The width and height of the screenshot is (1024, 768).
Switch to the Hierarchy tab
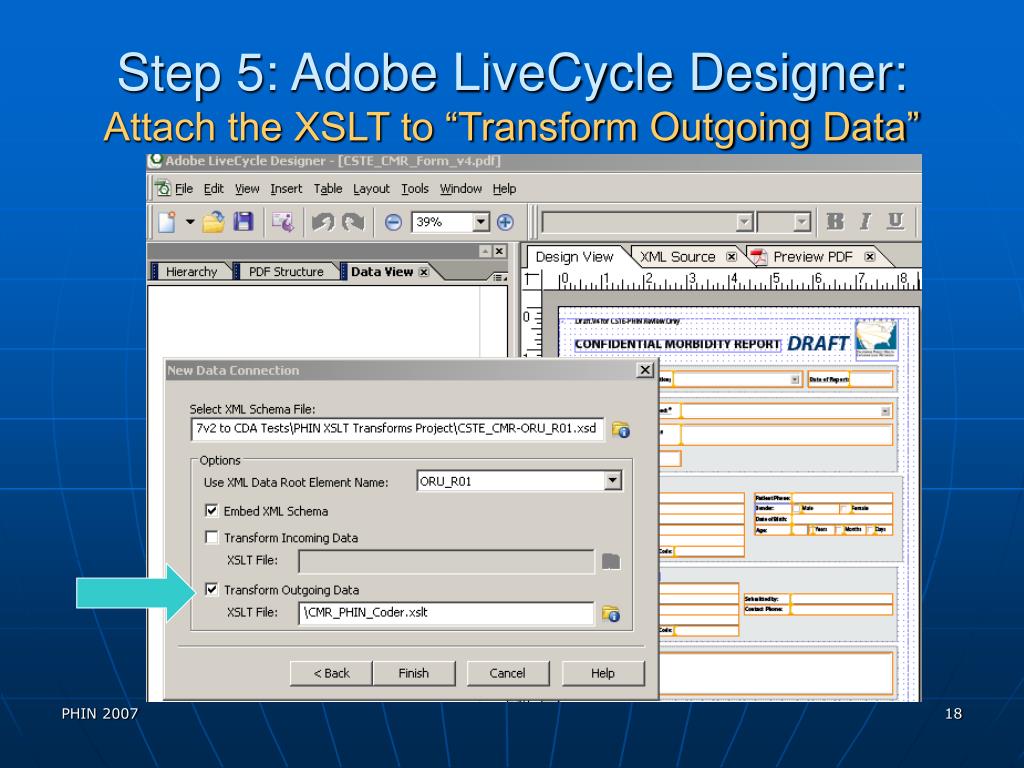[x=191, y=272]
